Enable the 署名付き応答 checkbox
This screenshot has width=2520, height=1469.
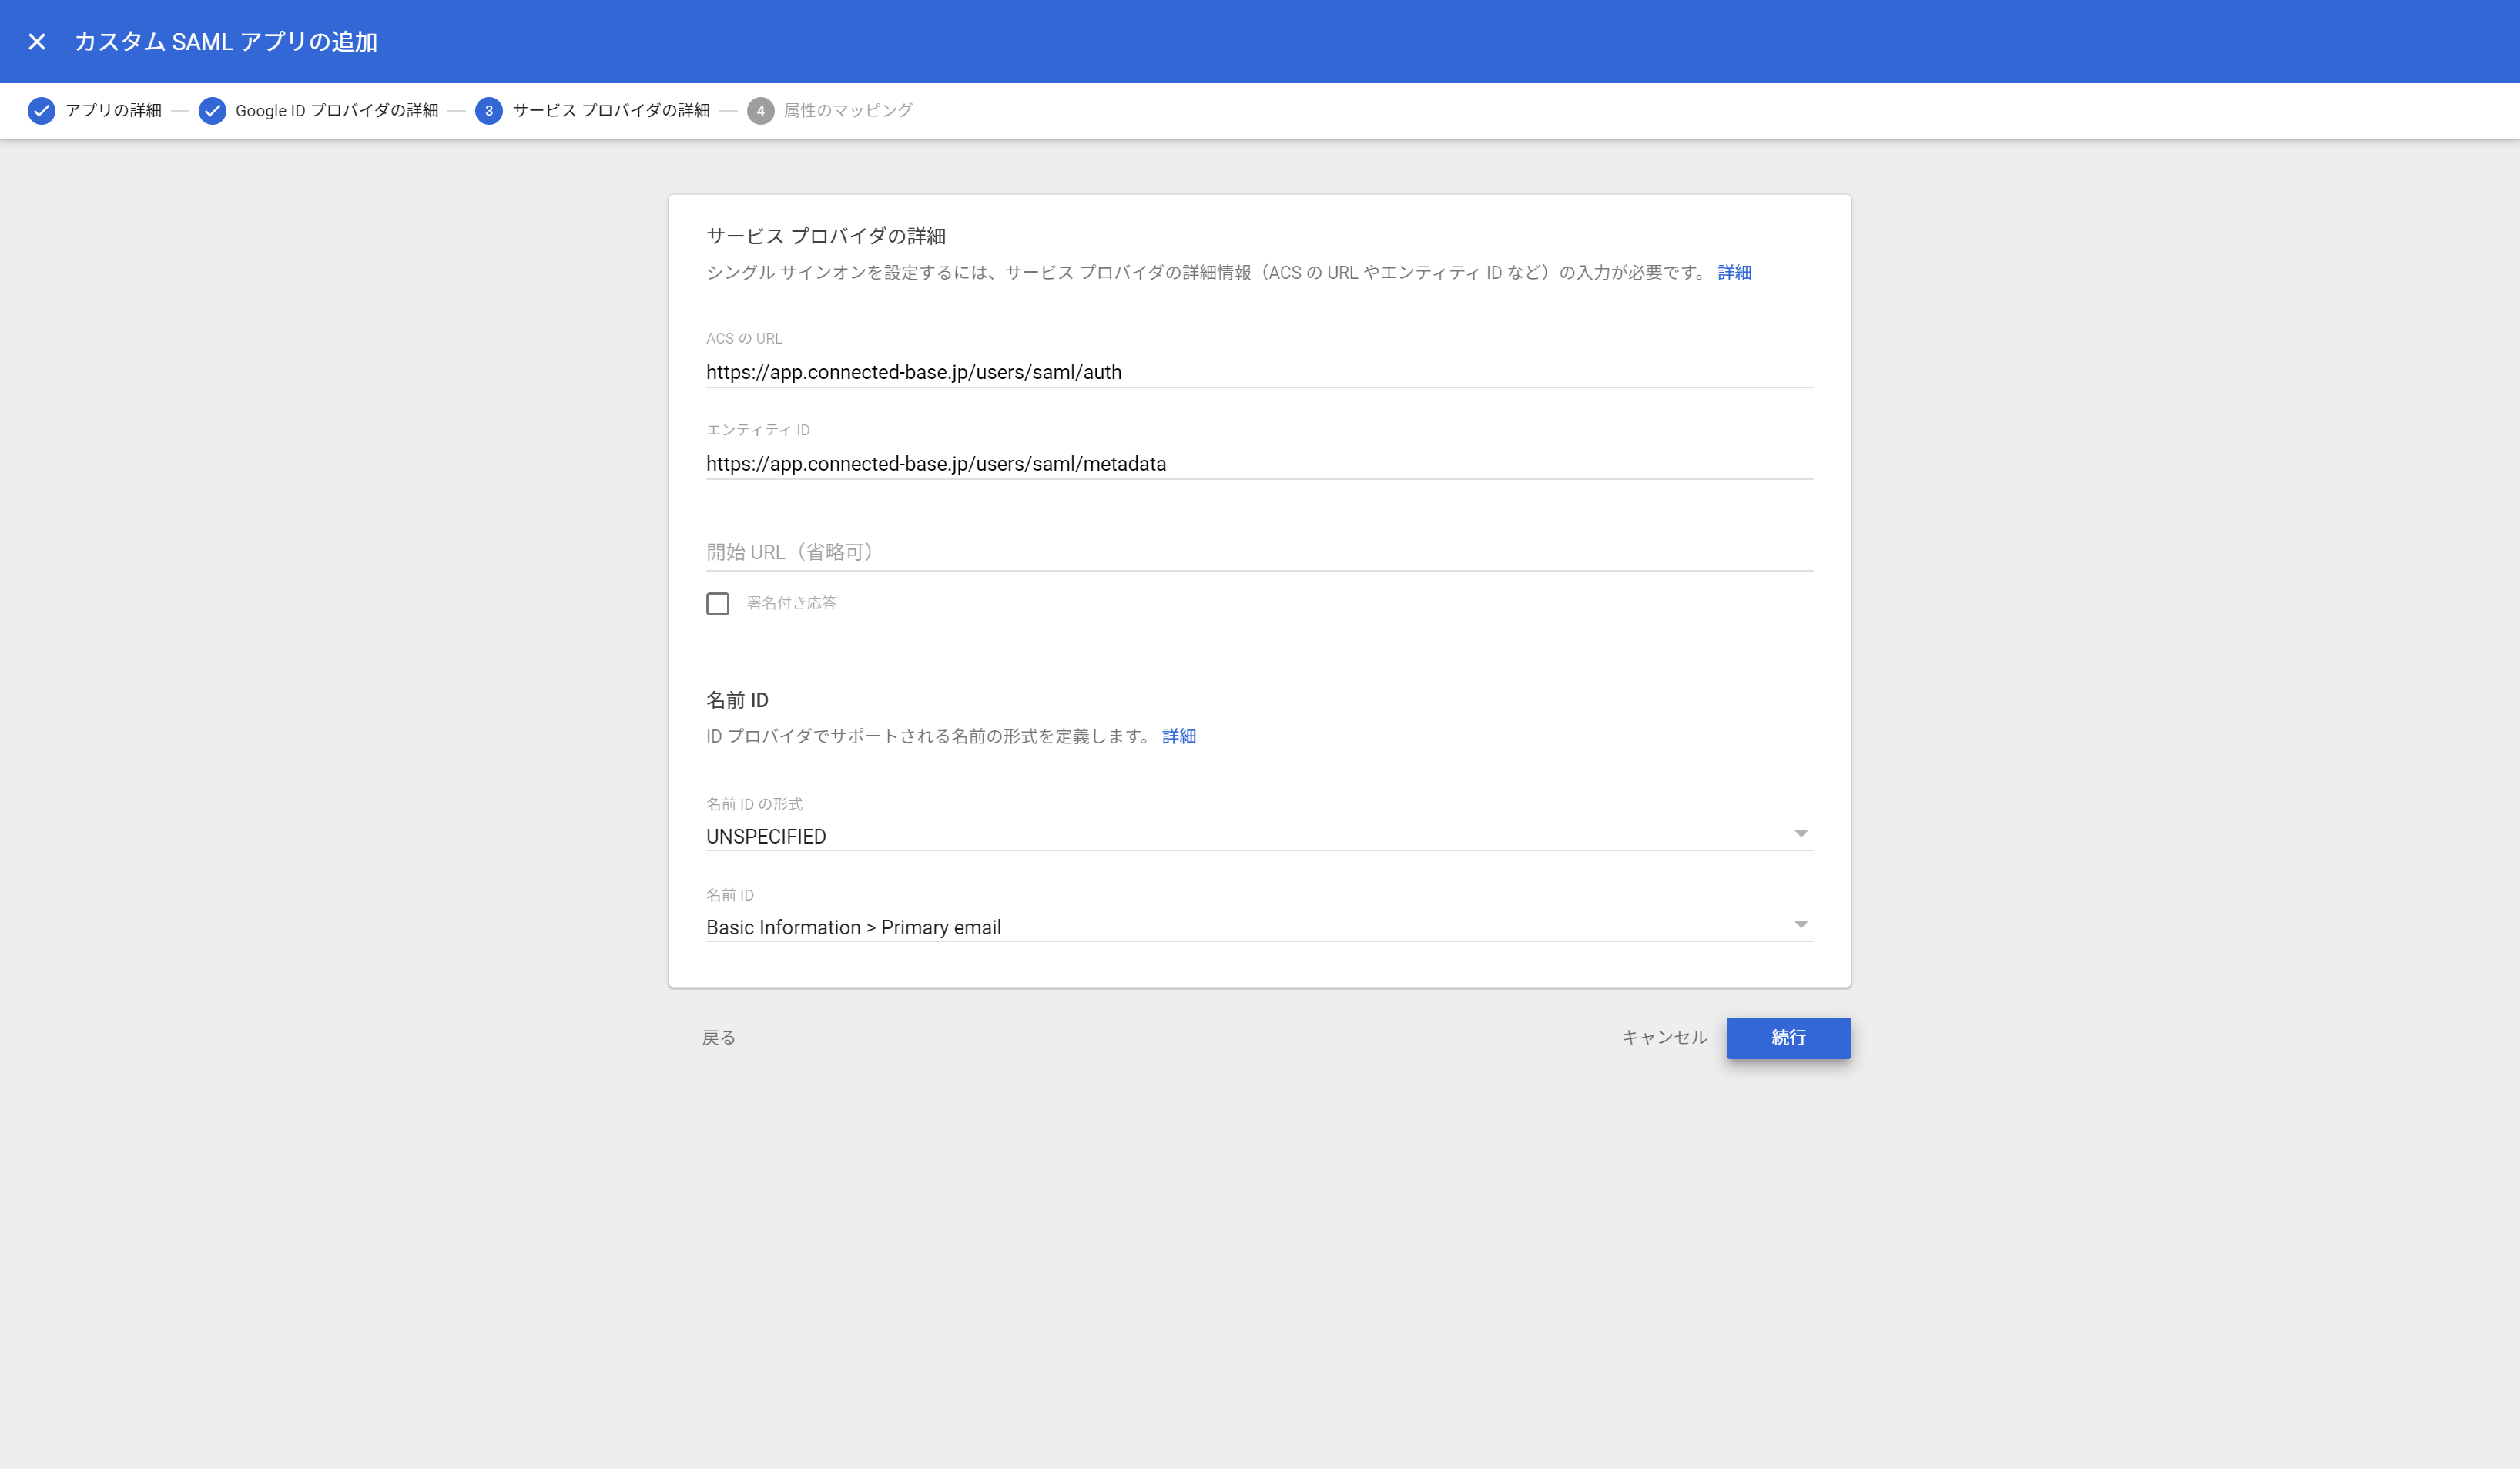(x=717, y=603)
